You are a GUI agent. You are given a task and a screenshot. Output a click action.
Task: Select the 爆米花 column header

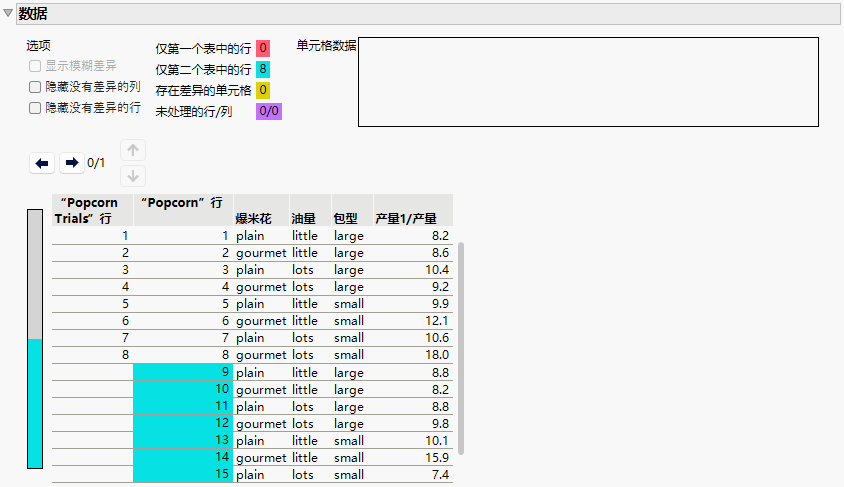pos(262,210)
